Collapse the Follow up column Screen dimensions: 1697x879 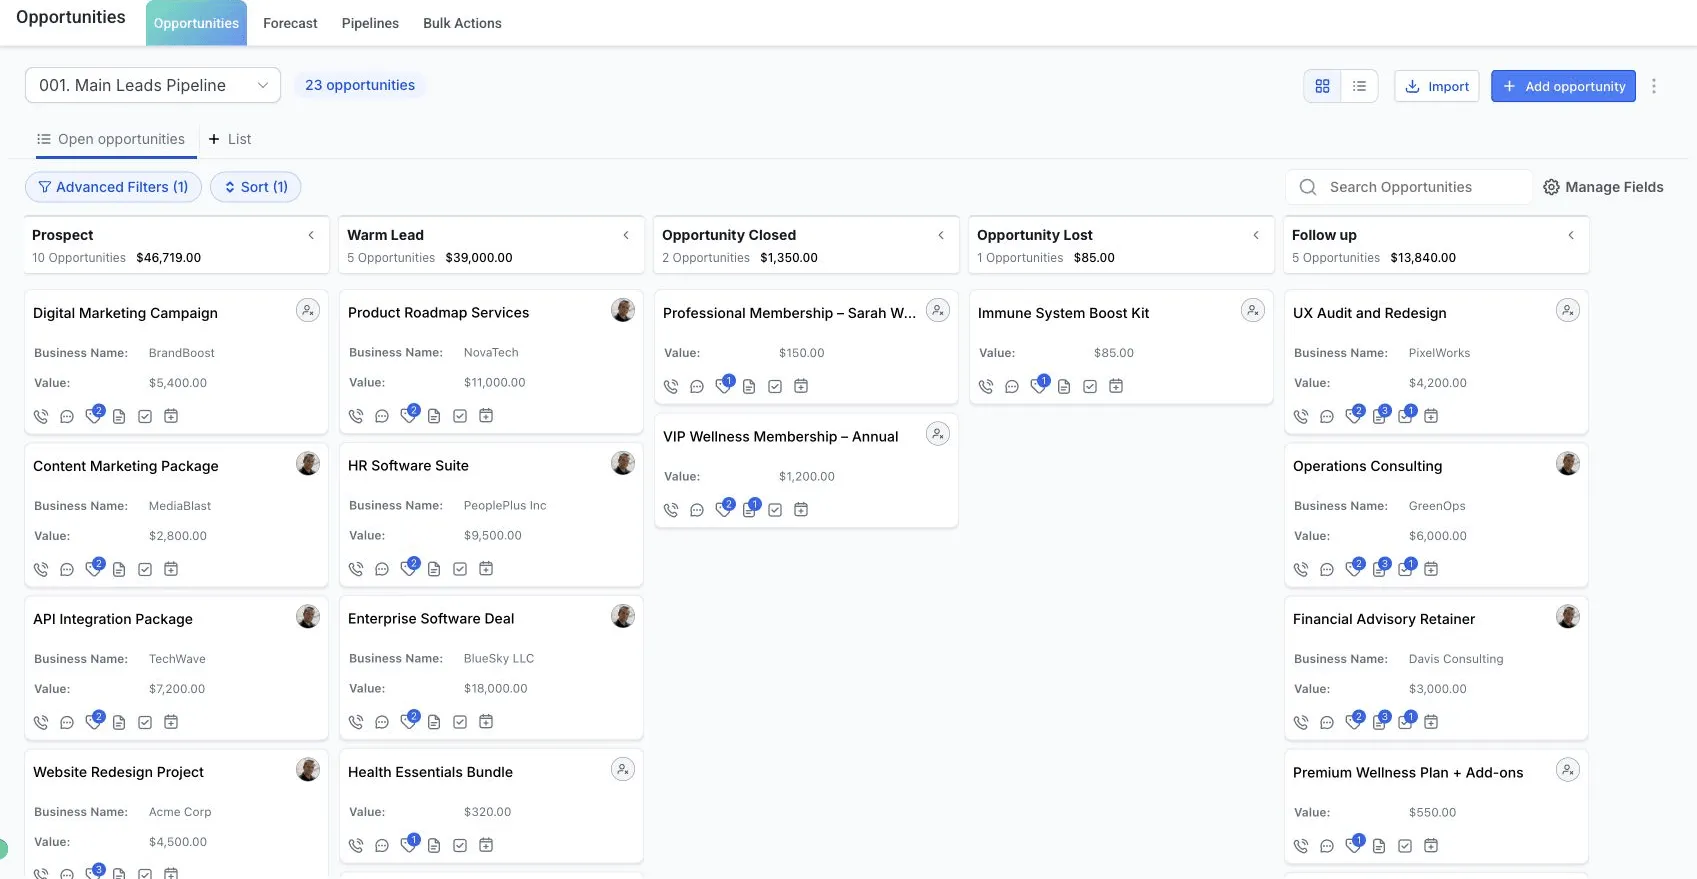(x=1571, y=235)
